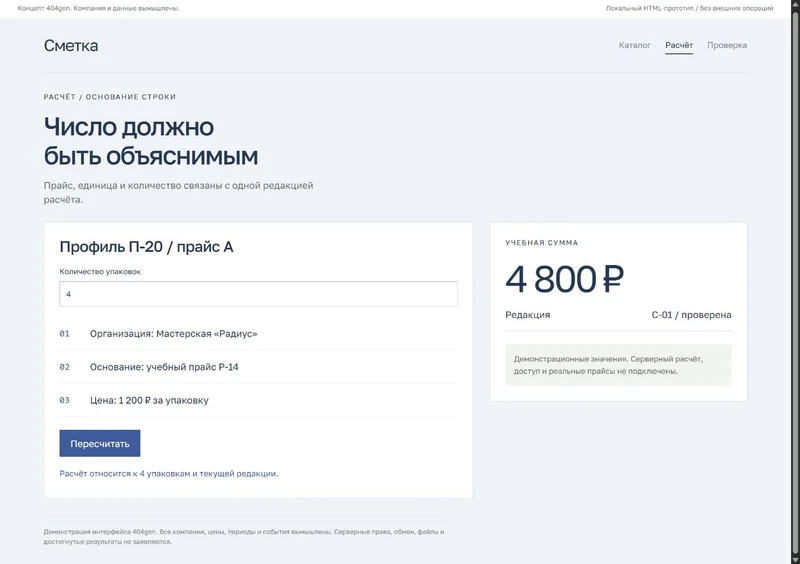Select row Основание: учебный прайс Р-14
Image resolution: width=800 pixels, height=564 pixels.
pos(258,367)
